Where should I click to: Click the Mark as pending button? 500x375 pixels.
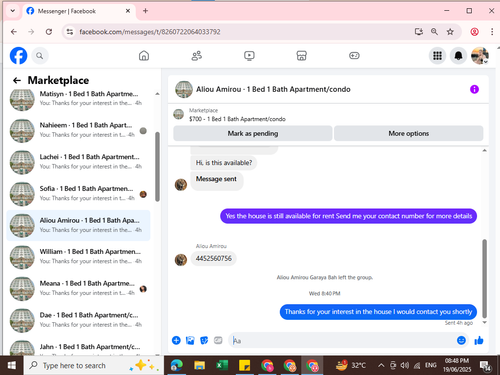(253, 133)
